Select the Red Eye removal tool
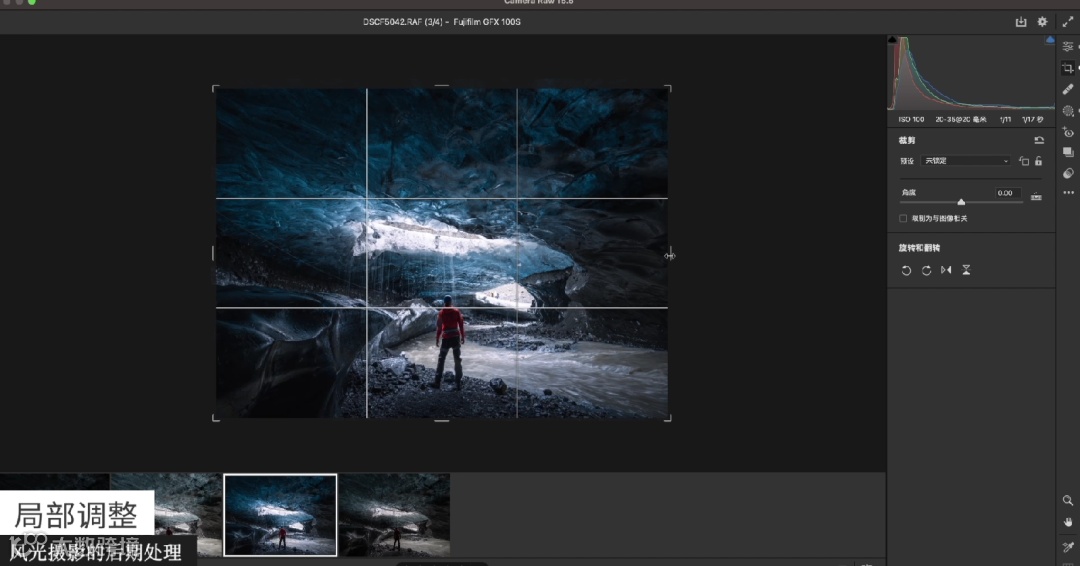1080x566 pixels. 1068,132
